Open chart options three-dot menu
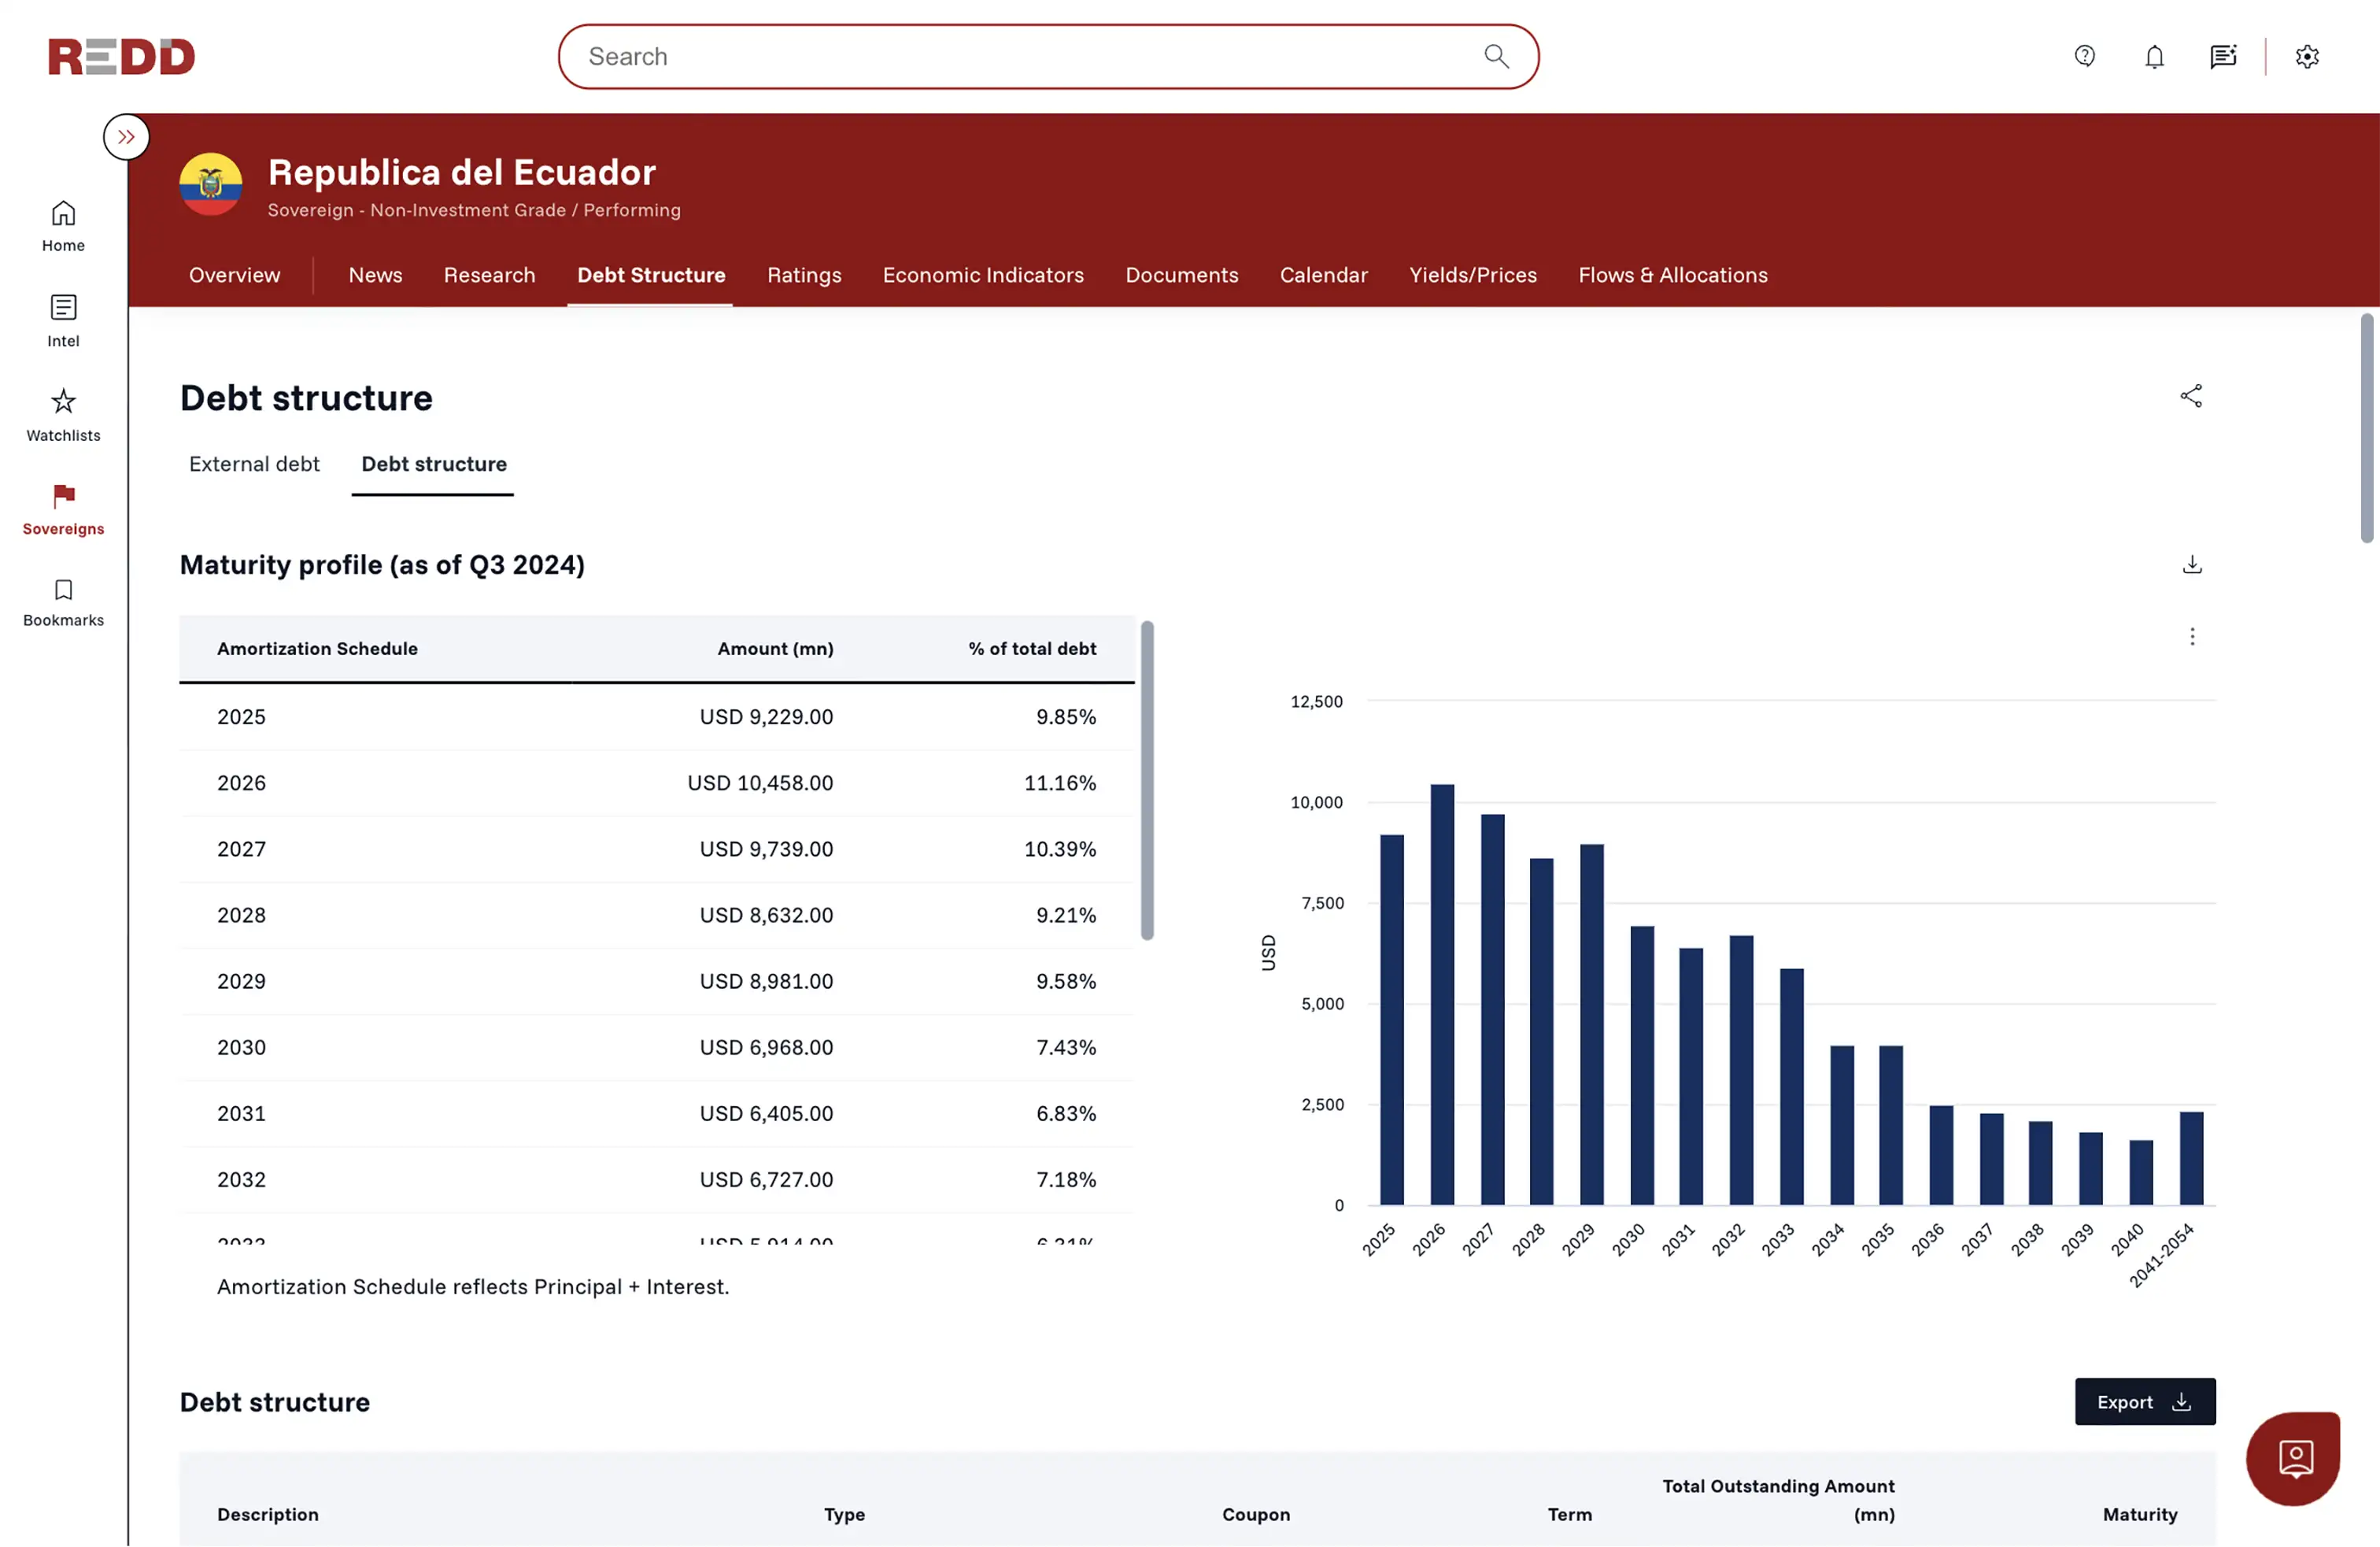This screenshot has width=2380, height=1547. 2192,637
